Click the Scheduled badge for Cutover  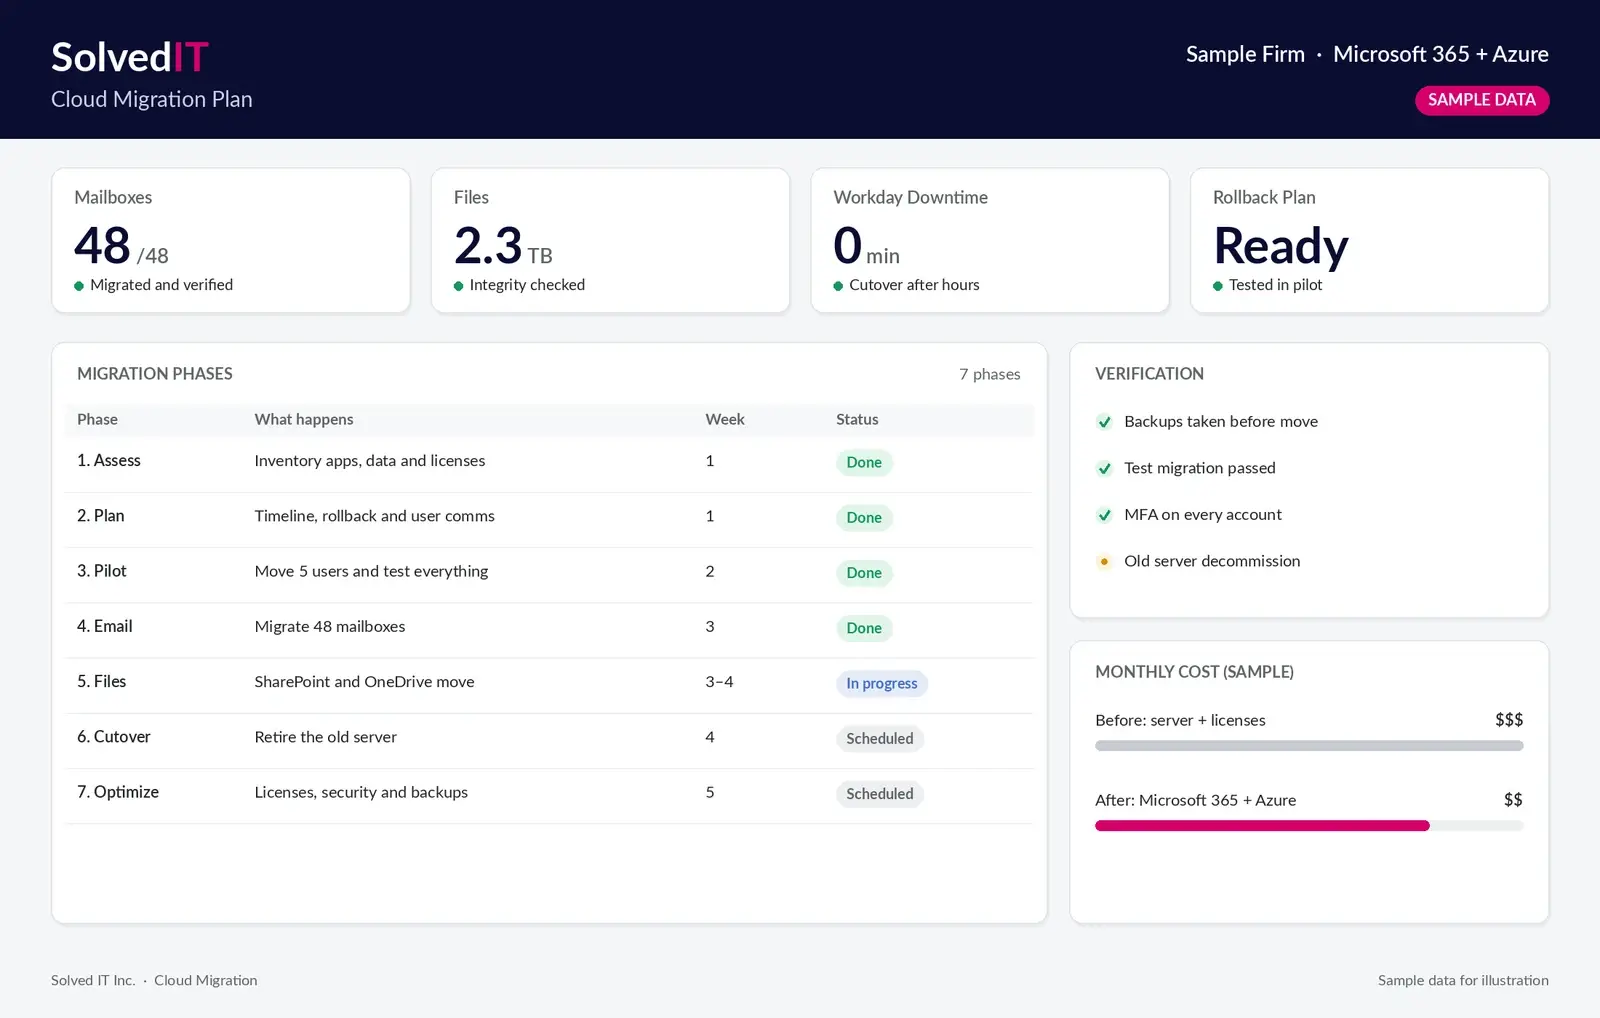[x=880, y=738]
